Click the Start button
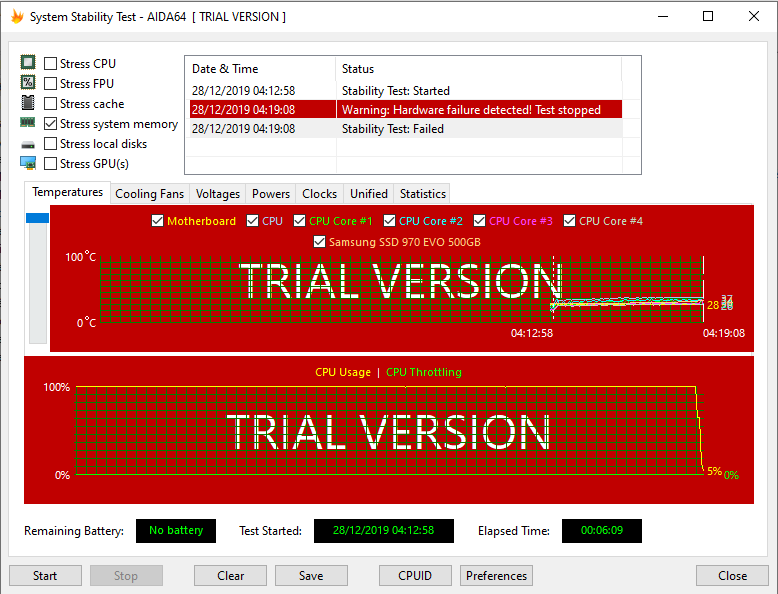 point(45,576)
